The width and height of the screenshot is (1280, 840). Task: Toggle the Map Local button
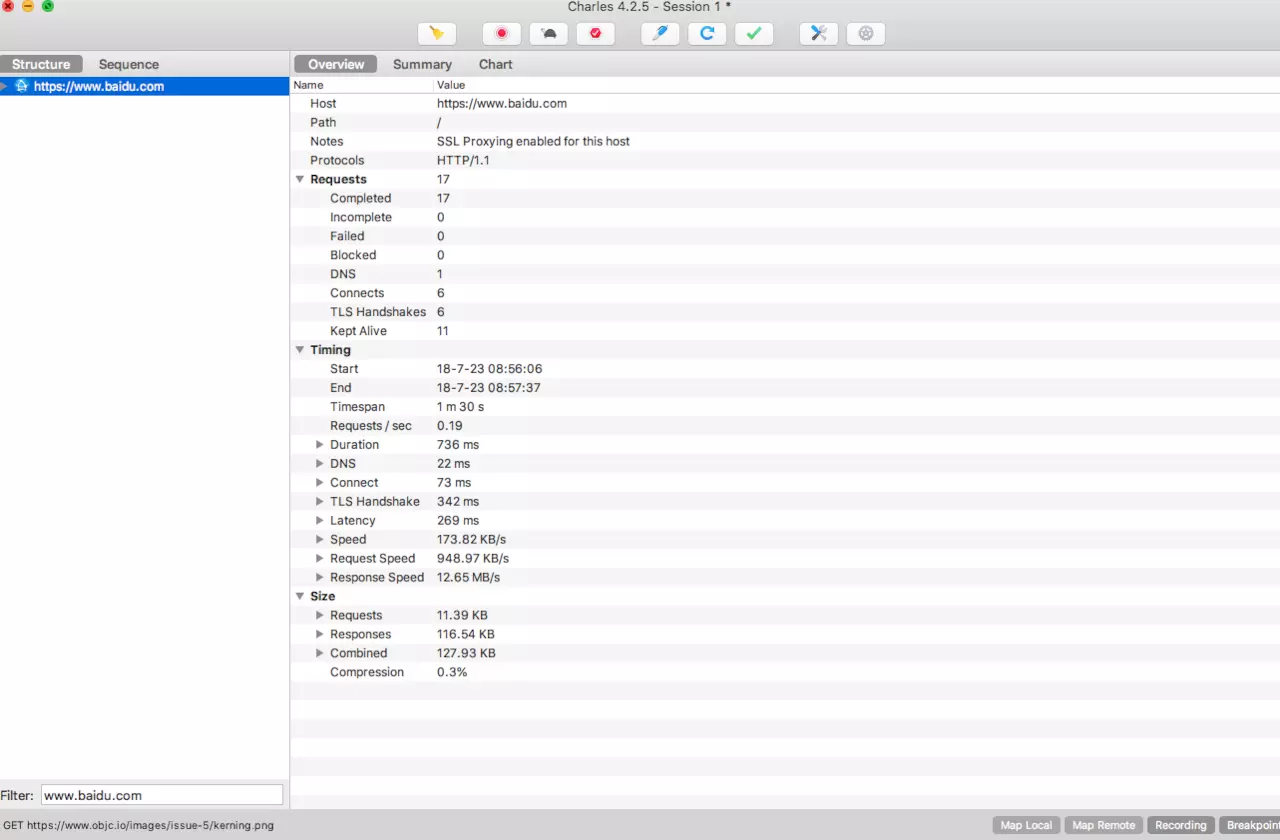(1026, 825)
